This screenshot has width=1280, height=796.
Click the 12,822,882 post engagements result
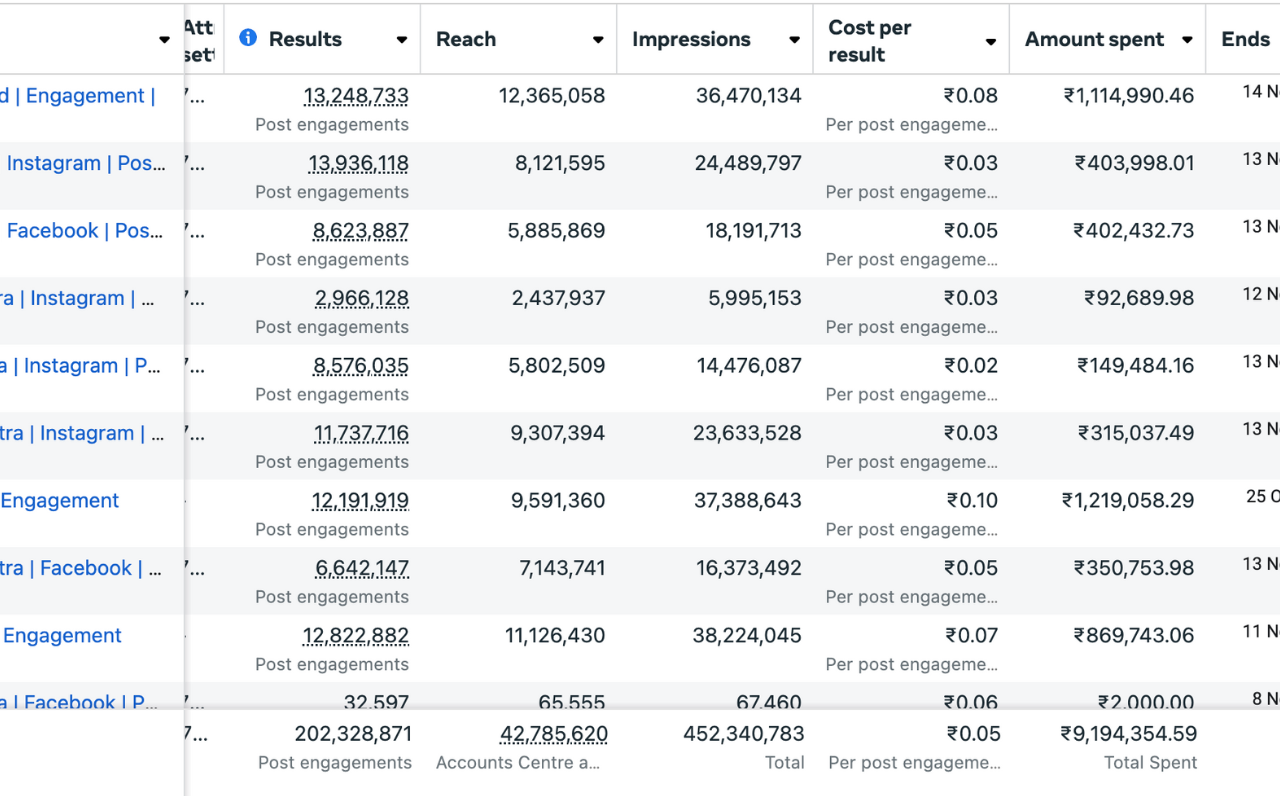click(x=355, y=635)
